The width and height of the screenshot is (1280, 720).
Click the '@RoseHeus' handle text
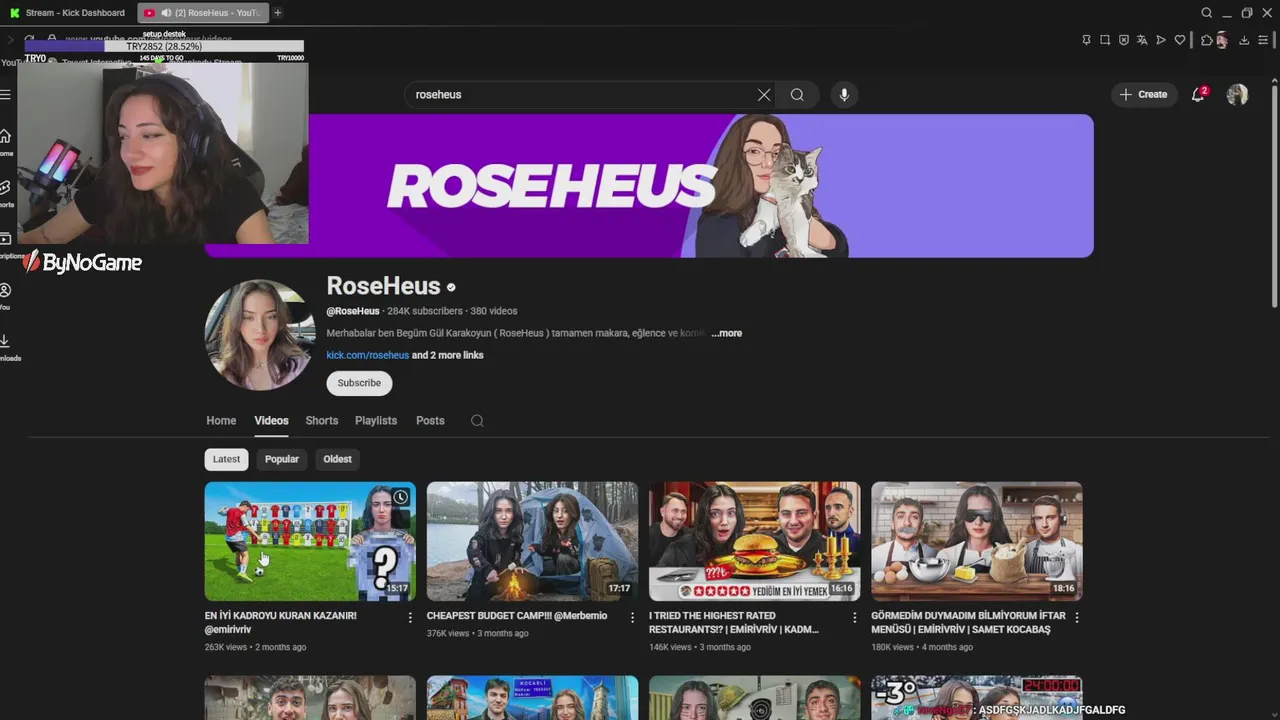[353, 311]
